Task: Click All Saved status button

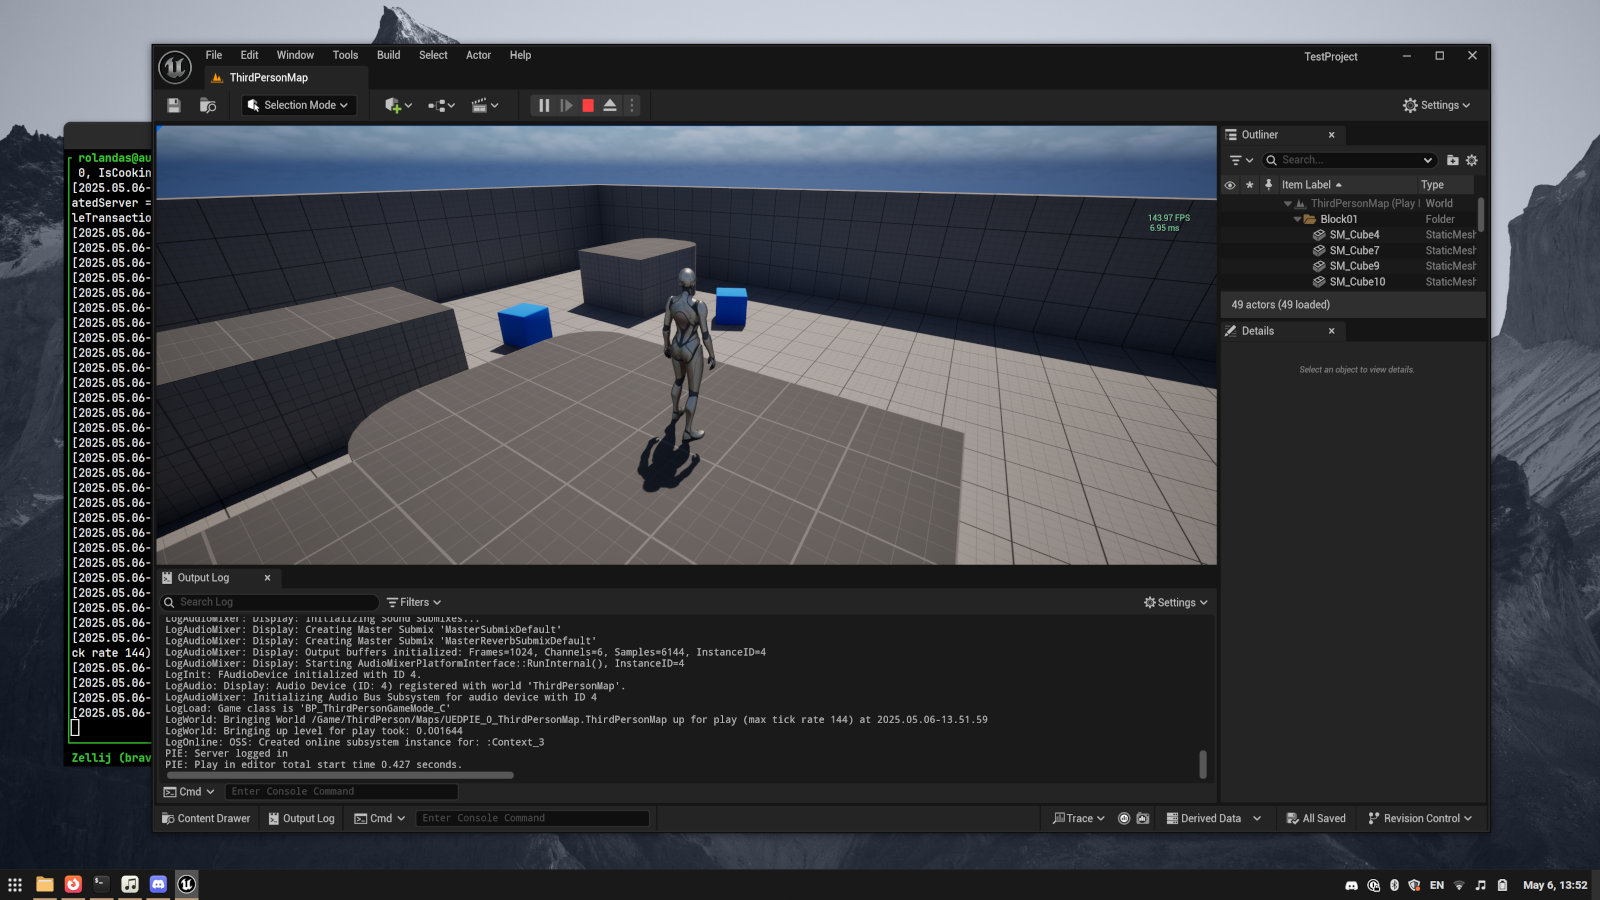Action: pos(1316,818)
